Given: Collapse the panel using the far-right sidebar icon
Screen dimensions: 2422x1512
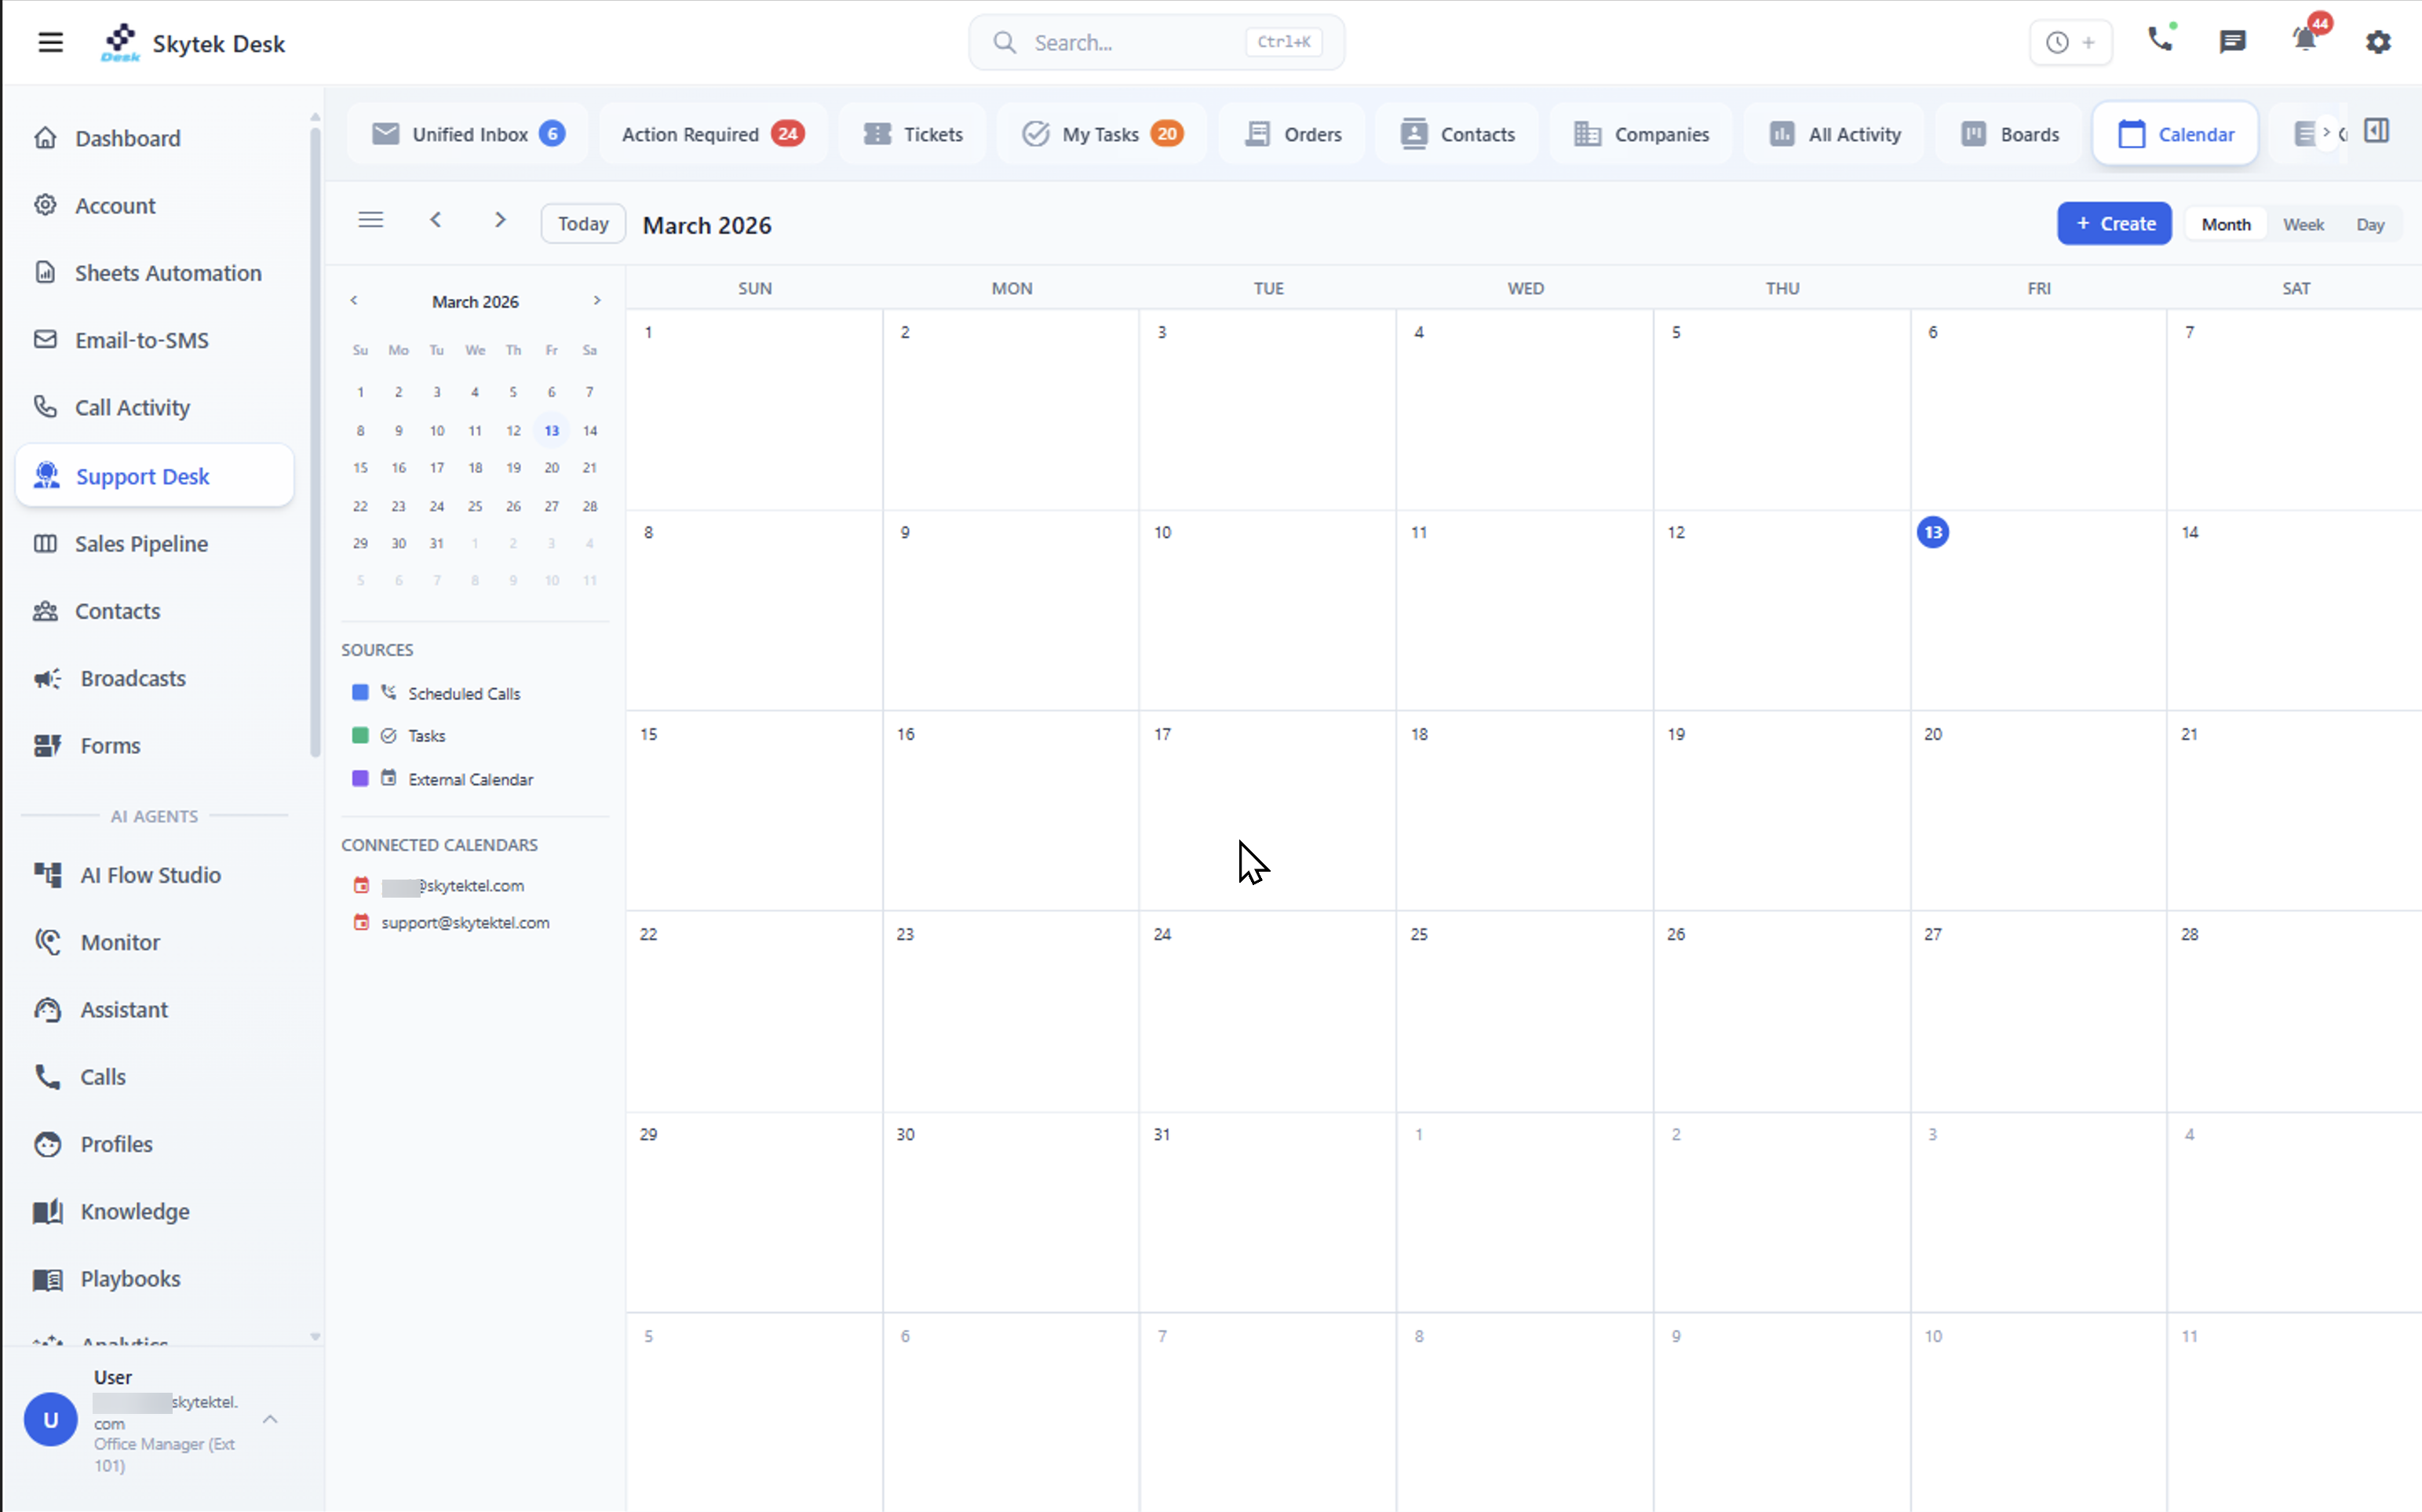Looking at the screenshot, I should [2376, 131].
